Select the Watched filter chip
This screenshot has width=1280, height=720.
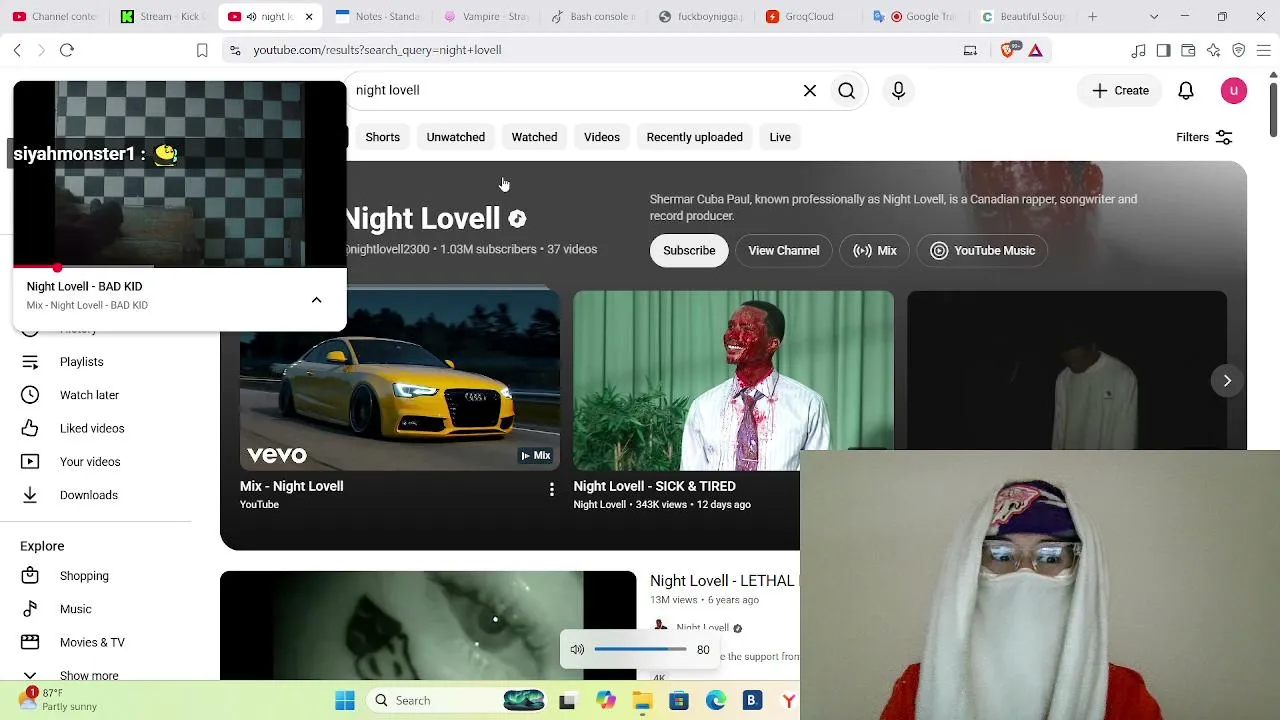534,137
